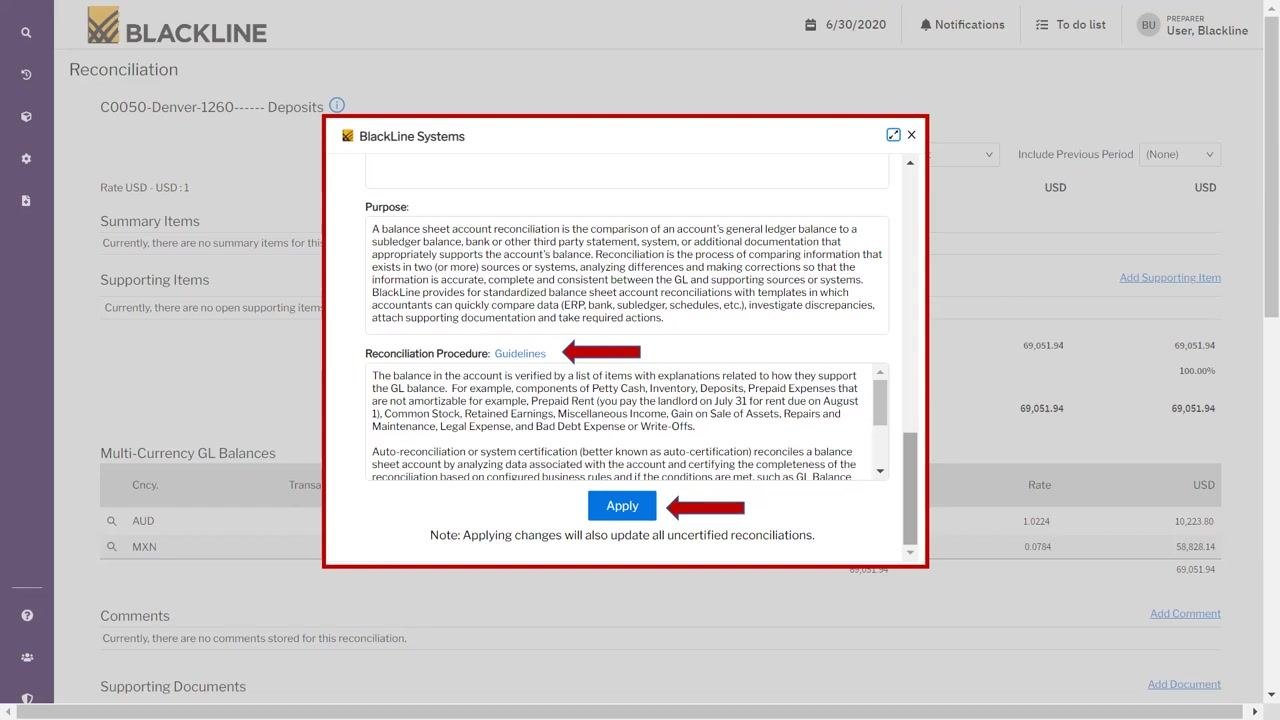
Task: Open the To do list
Action: (1070, 25)
